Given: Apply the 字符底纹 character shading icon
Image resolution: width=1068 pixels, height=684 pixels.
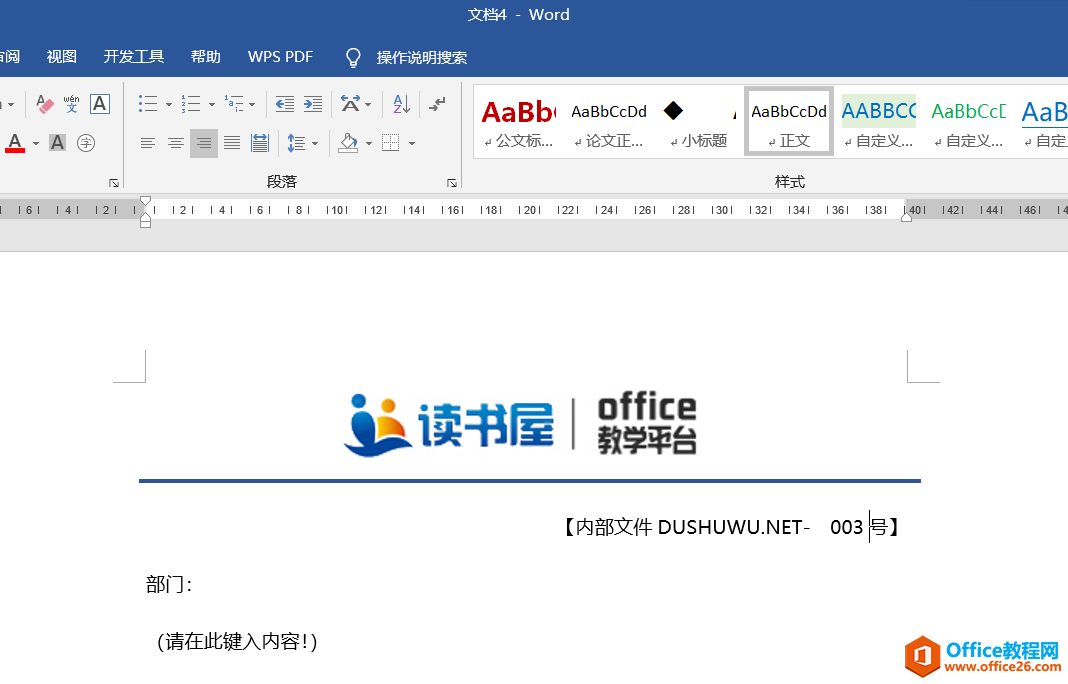Looking at the screenshot, I should (56, 142).
